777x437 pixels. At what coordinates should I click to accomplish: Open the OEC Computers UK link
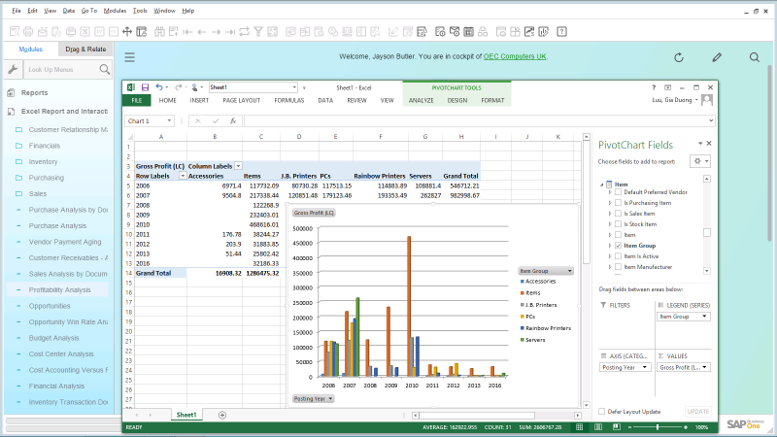tap(515, 57)
